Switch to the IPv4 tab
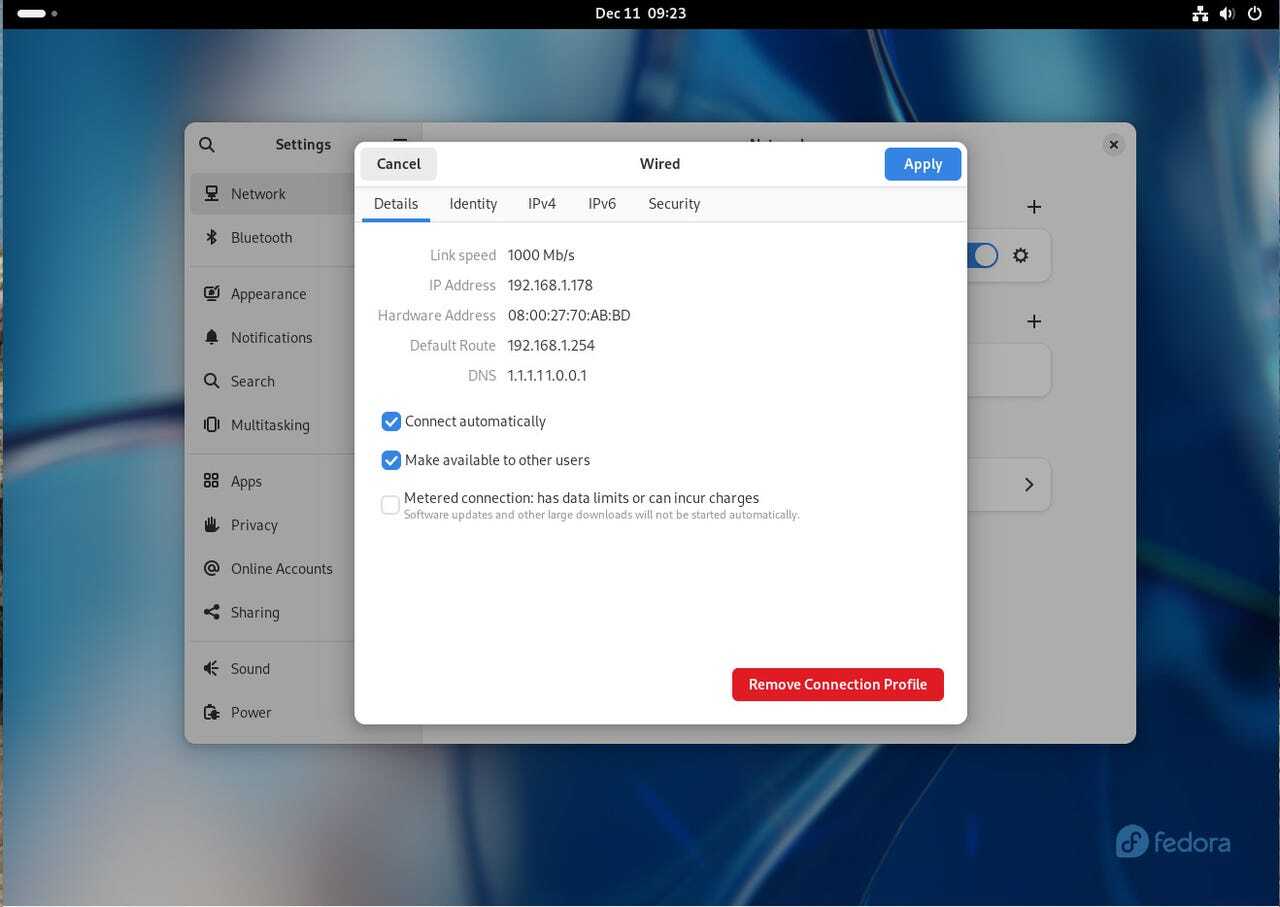The width and height of the screenshot is (1280, 907). pos(542,203)
